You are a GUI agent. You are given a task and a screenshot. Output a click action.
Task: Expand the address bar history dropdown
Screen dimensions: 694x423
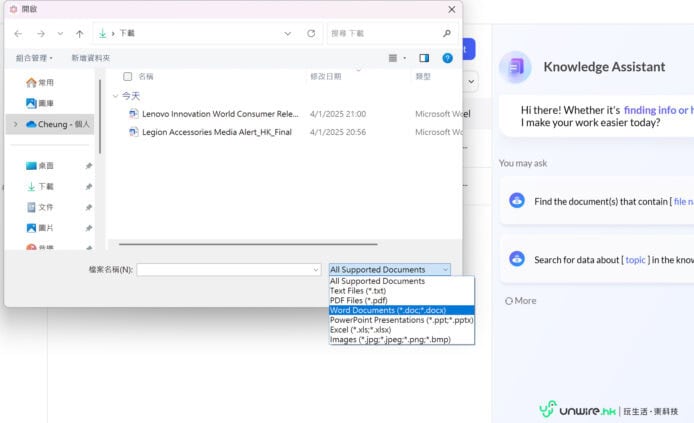pyautogui.click(x=288, y=34)
